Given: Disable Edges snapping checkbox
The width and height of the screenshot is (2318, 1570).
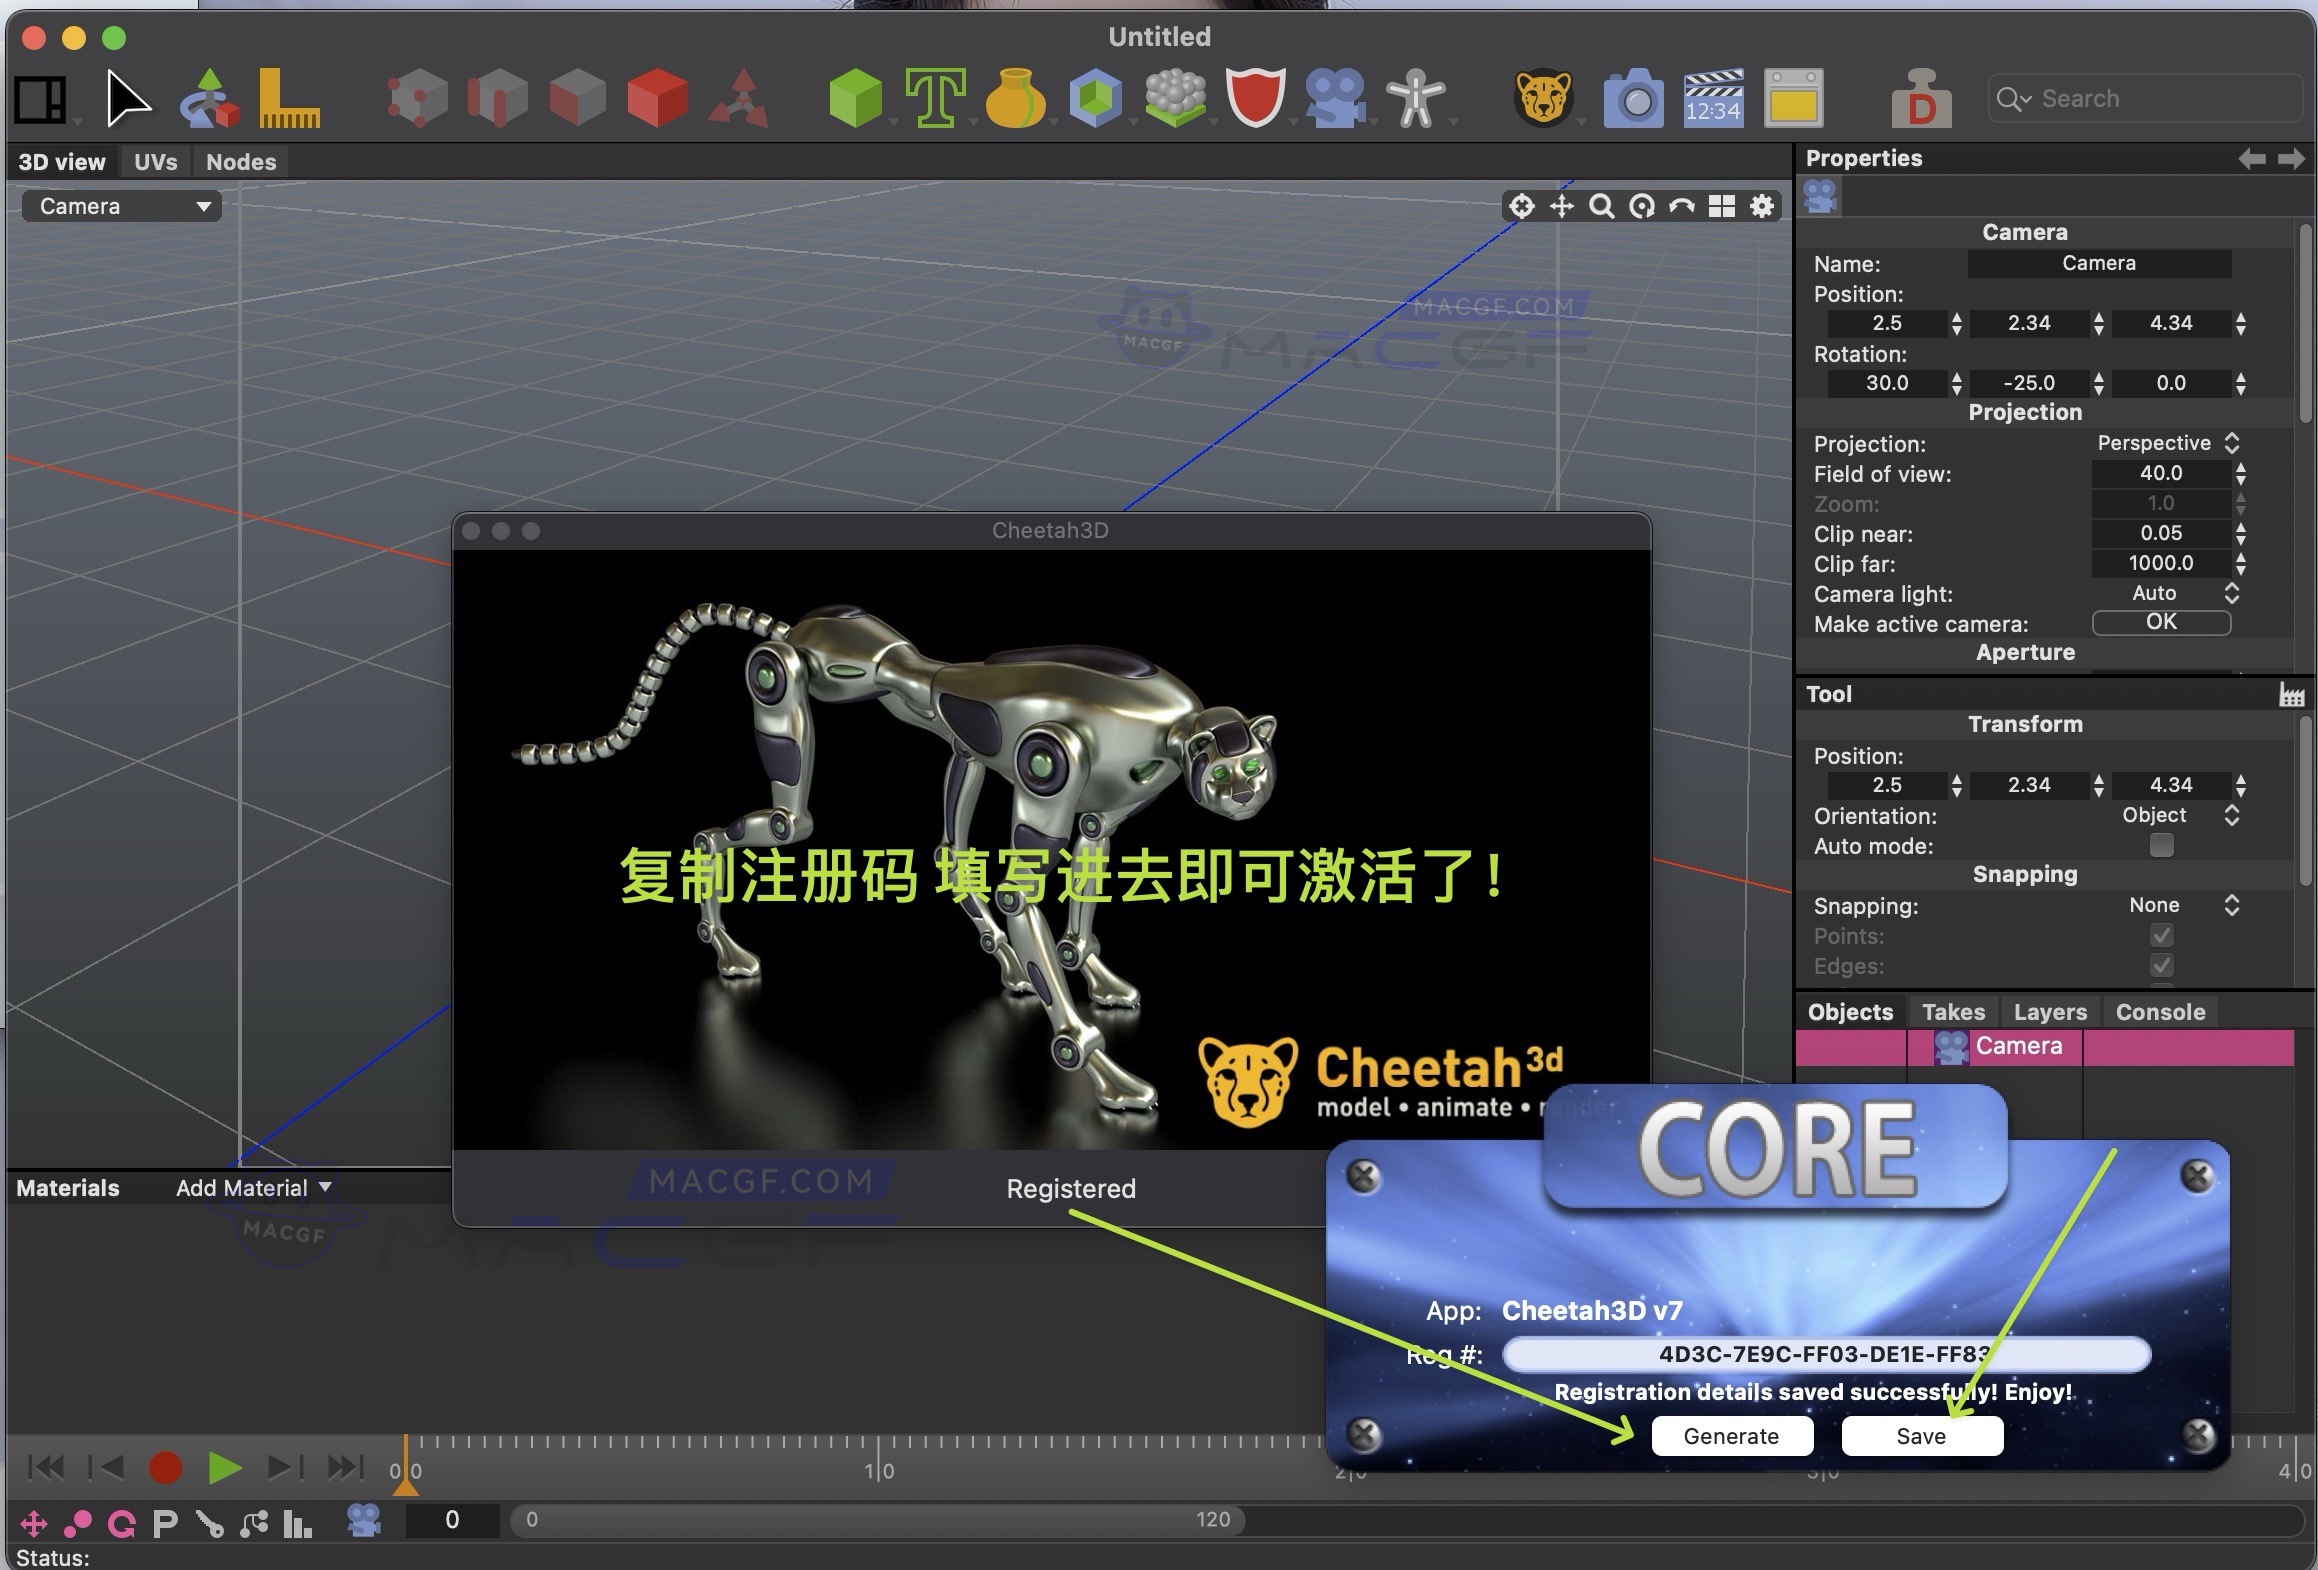Looking at the screenshot, I should point(2161,966).
